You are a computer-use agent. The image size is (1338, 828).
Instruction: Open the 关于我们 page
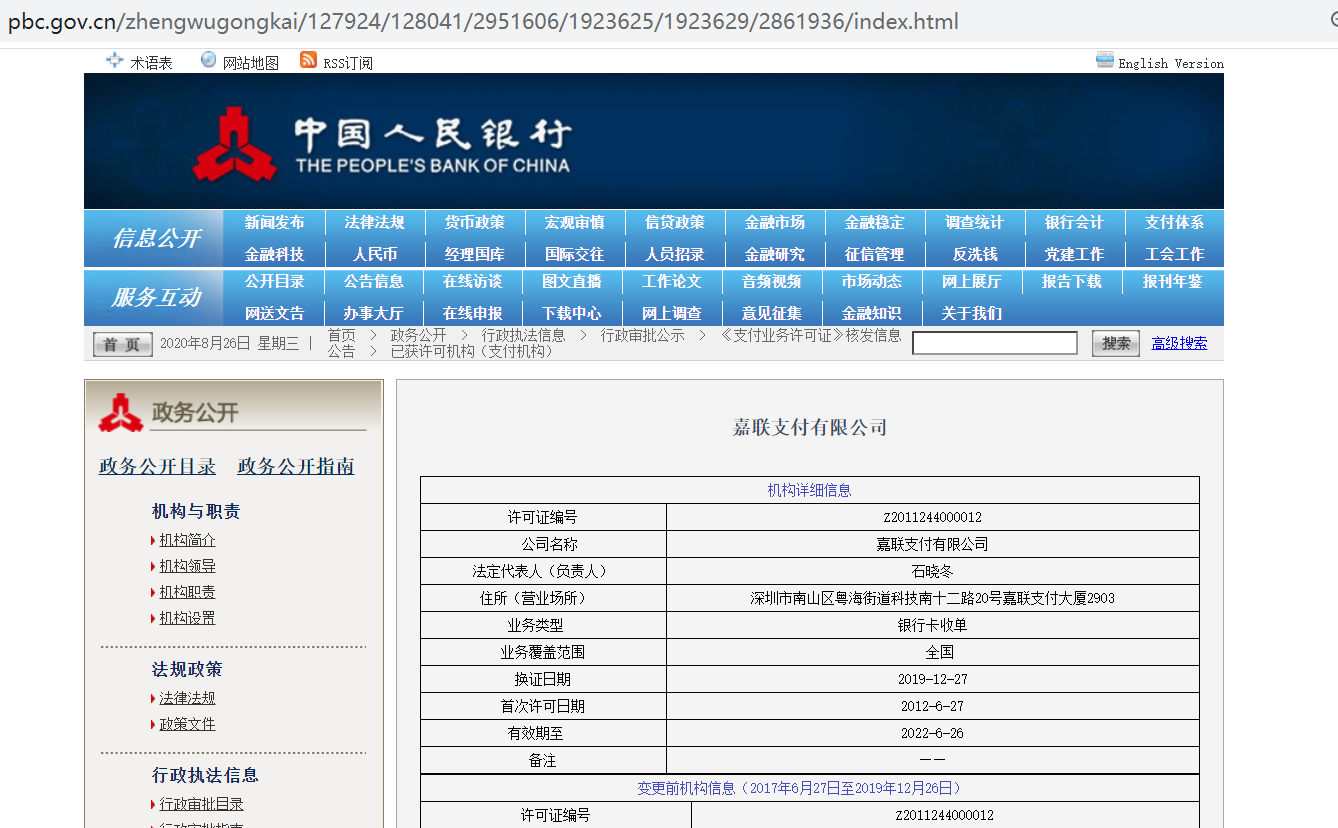click(971, 313)
